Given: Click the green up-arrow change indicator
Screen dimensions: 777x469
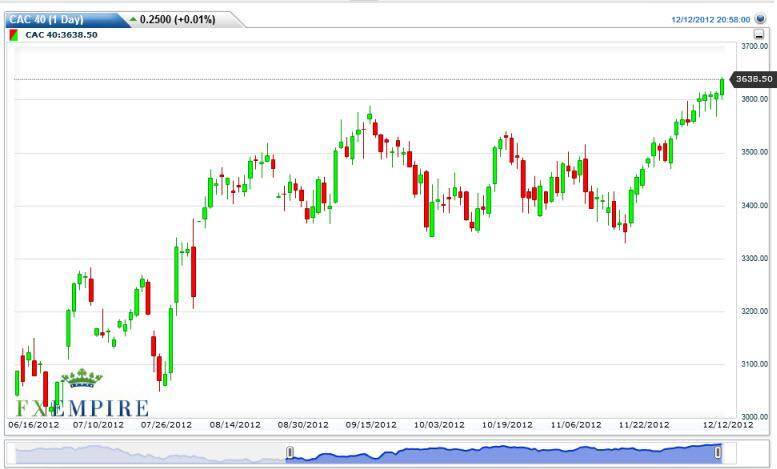Looking at the screenshot, I should click(x=133, y=19).
